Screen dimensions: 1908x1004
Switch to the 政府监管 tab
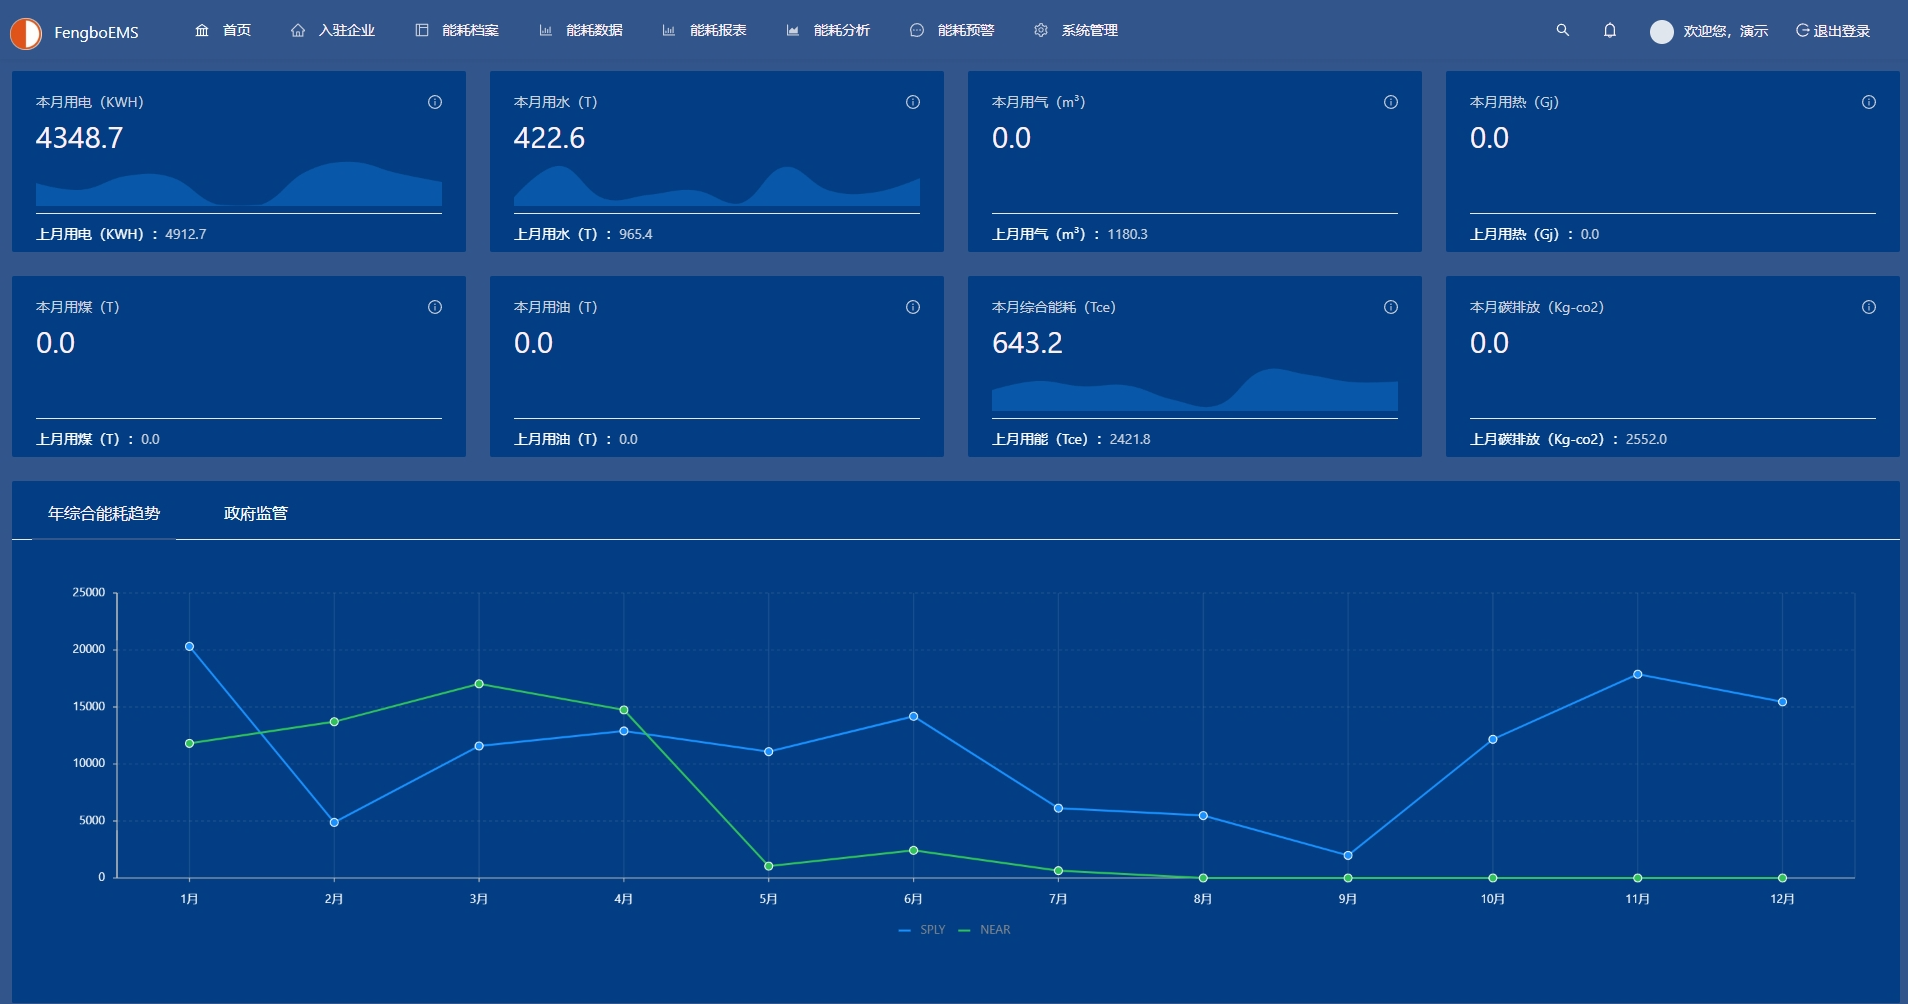255,513
